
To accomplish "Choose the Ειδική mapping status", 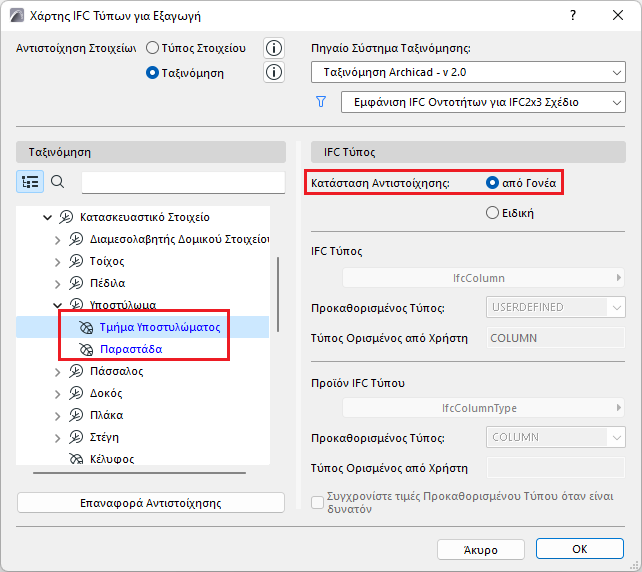I will coord(492,213).
